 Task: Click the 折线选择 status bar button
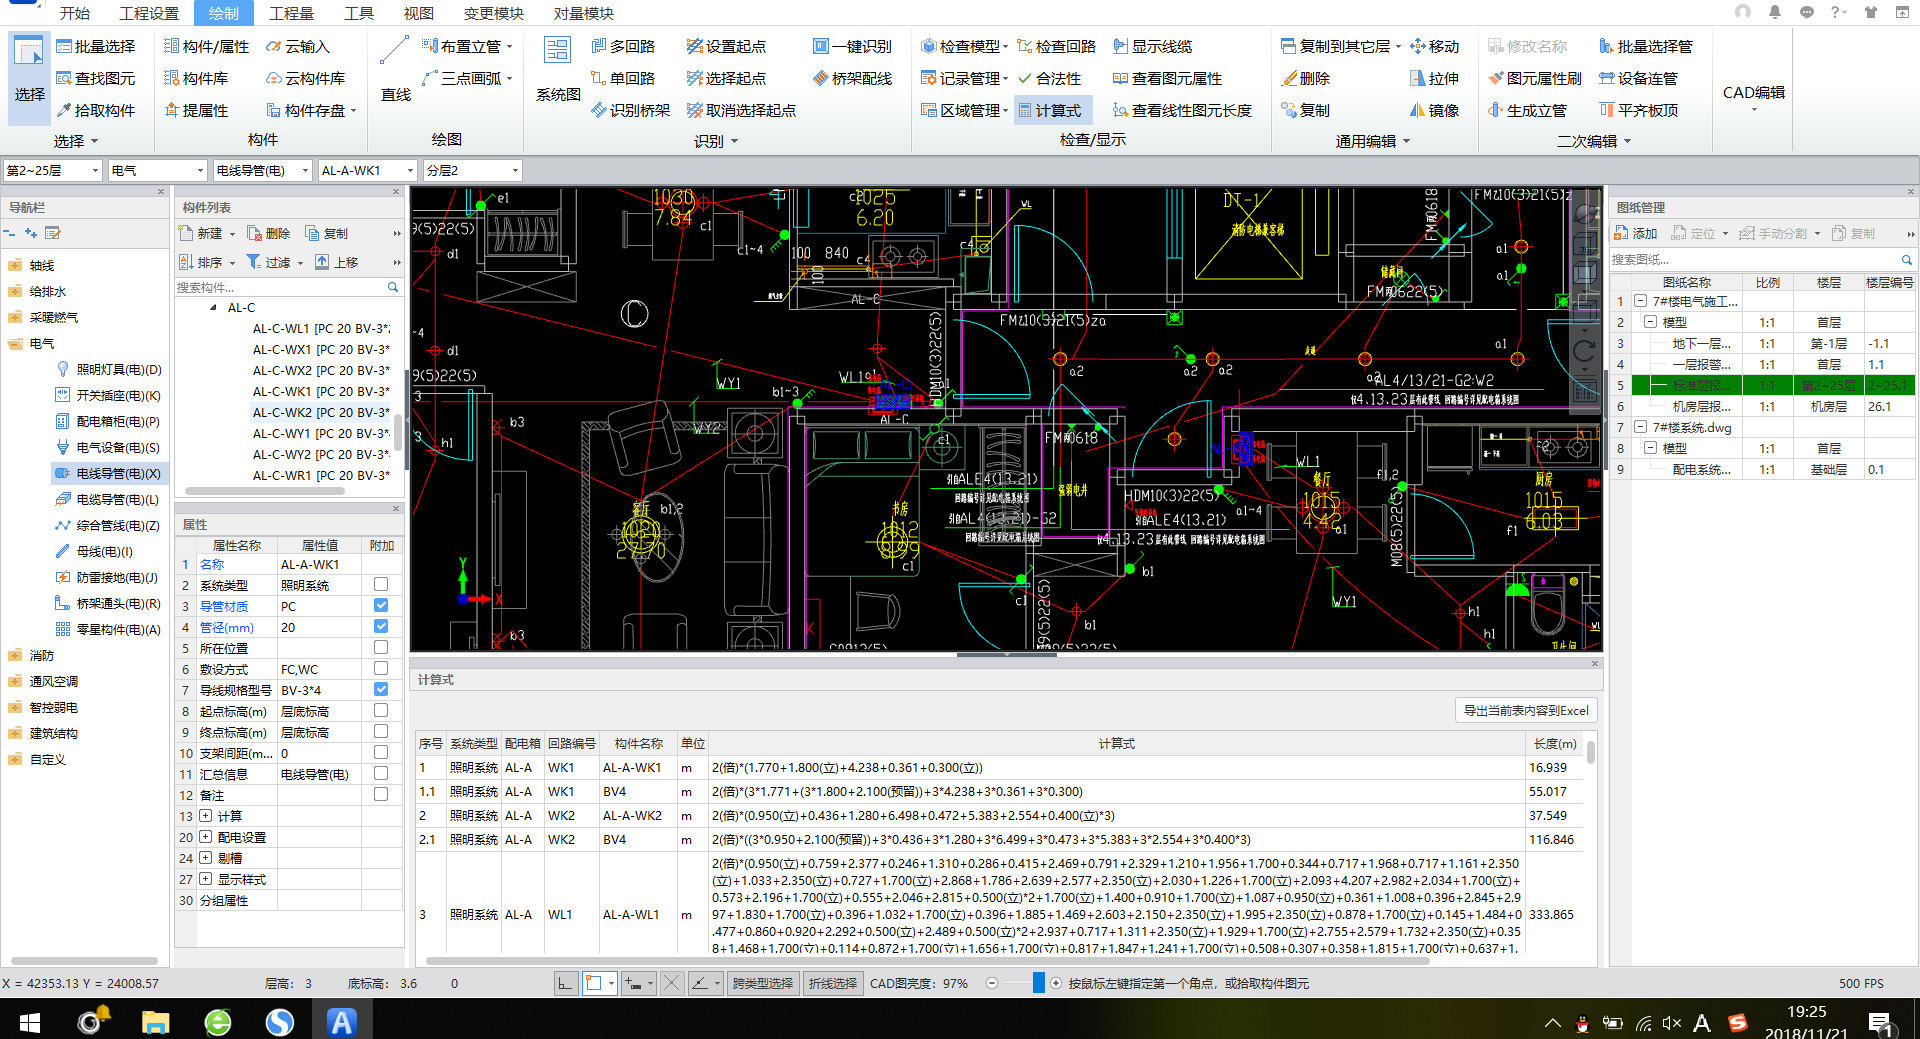[833, 984]
